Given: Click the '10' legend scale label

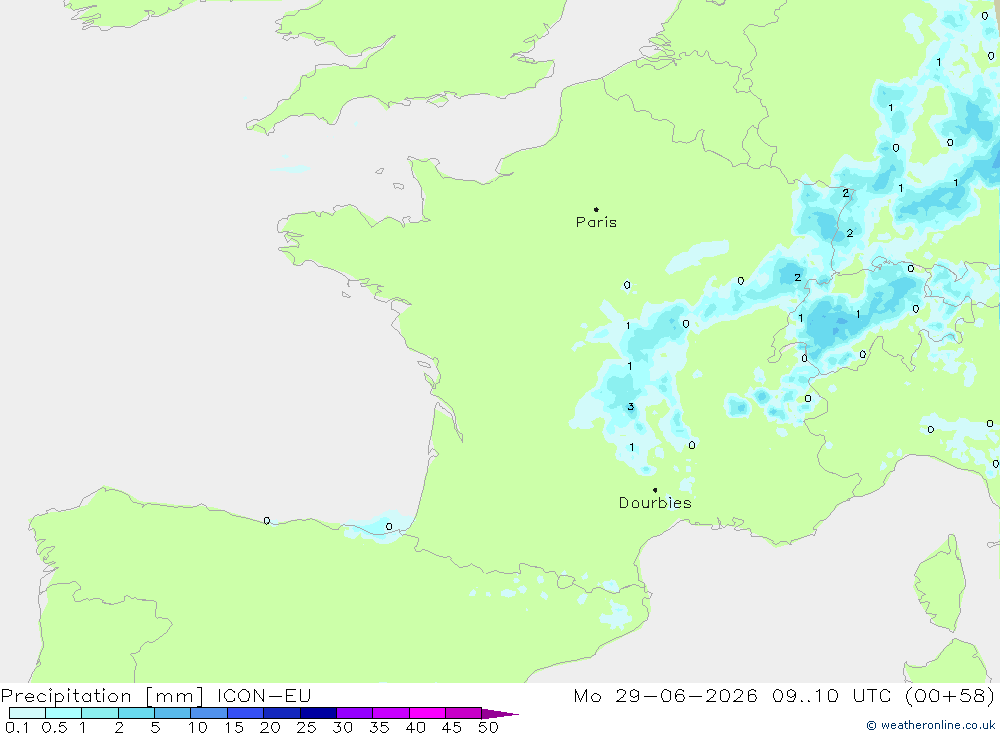Looking at the screenshot, I should 198,727.
